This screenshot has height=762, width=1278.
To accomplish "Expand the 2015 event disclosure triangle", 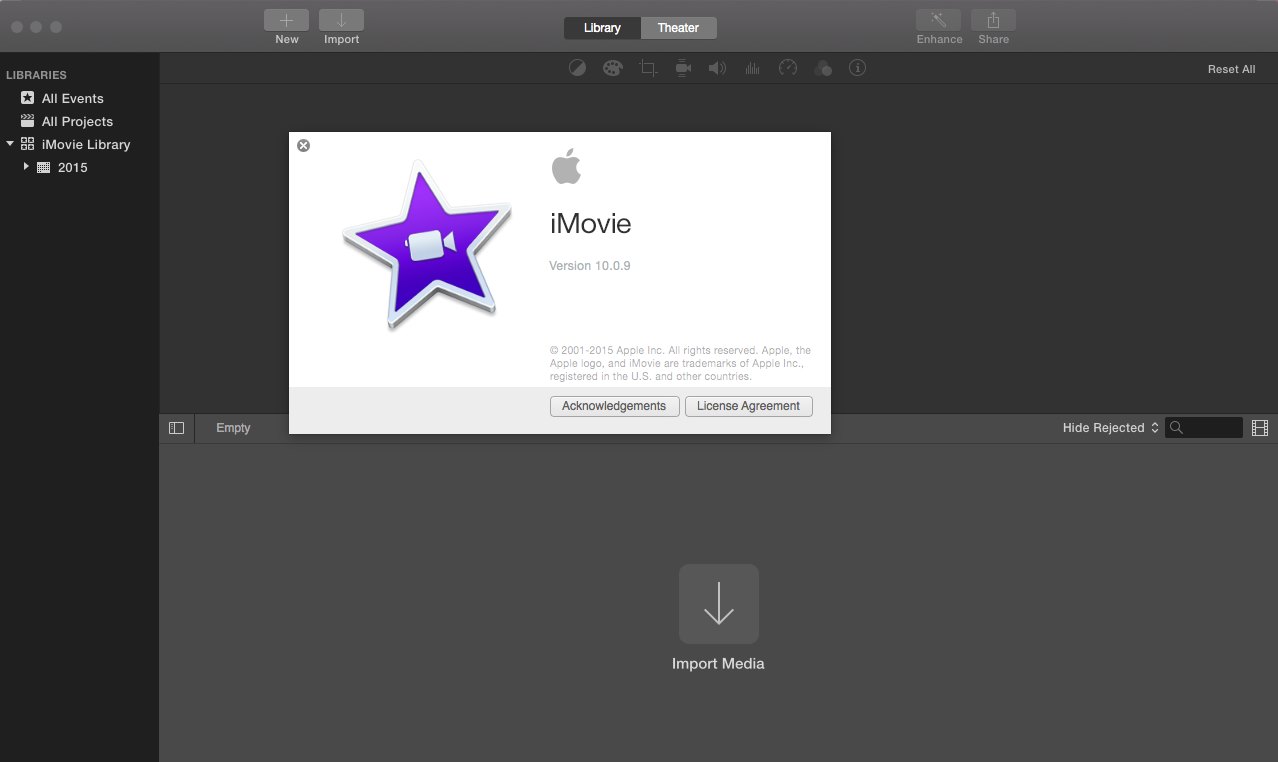I will pos(26,167).
